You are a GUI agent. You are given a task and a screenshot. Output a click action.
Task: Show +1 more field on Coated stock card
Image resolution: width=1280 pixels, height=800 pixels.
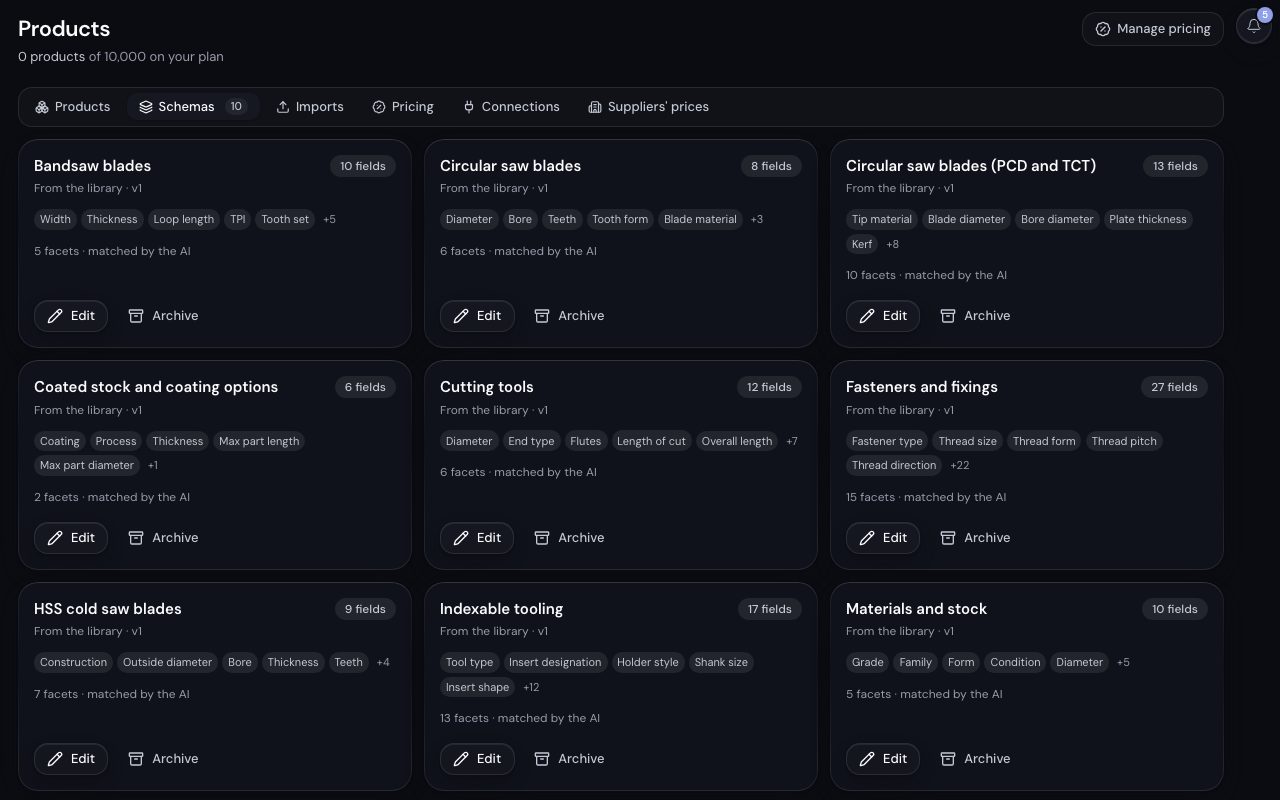153,465
